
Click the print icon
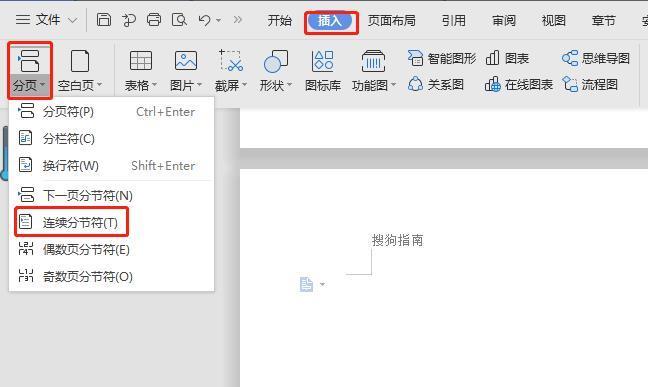tap(154, 19)
